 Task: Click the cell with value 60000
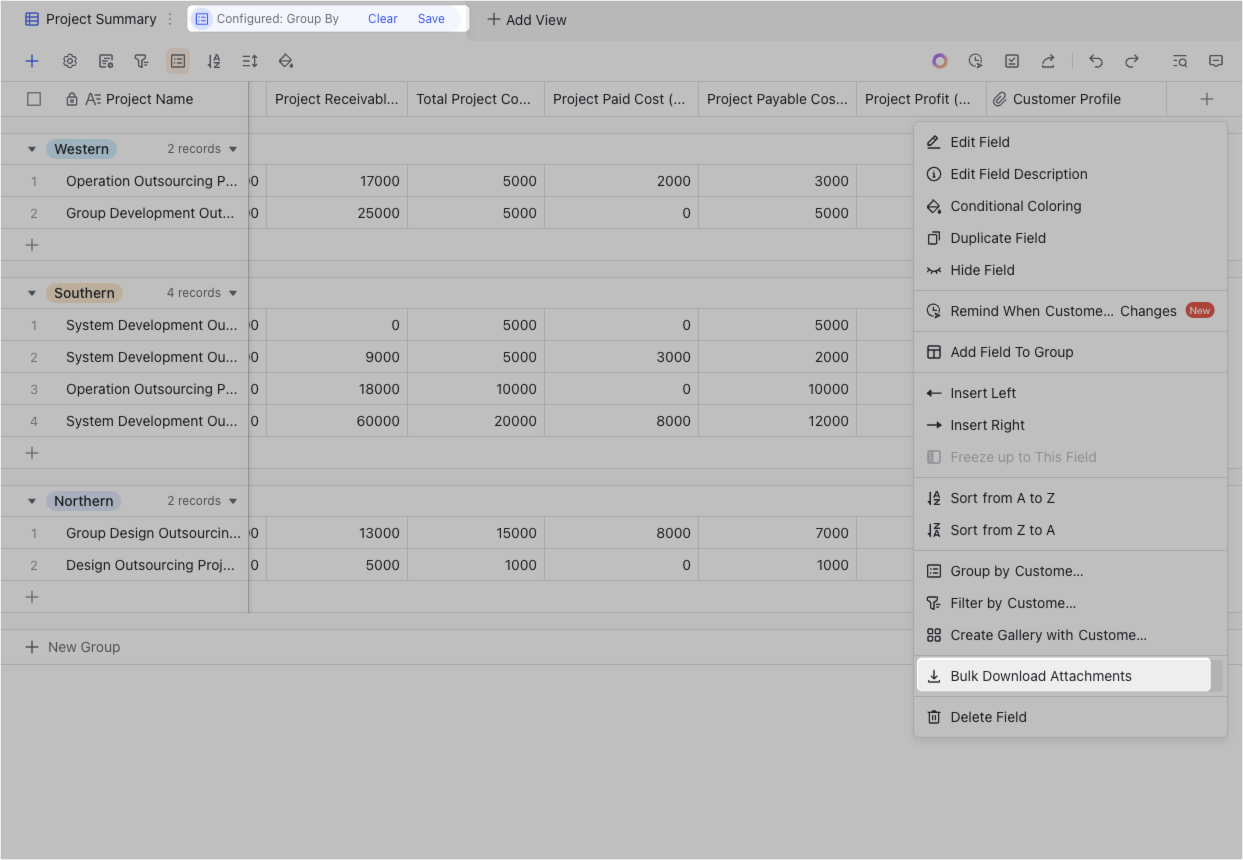click(x=337, y=421)
